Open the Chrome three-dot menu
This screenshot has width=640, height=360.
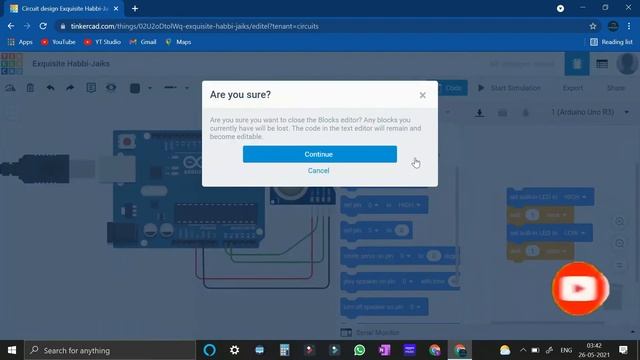pos(629,26)
